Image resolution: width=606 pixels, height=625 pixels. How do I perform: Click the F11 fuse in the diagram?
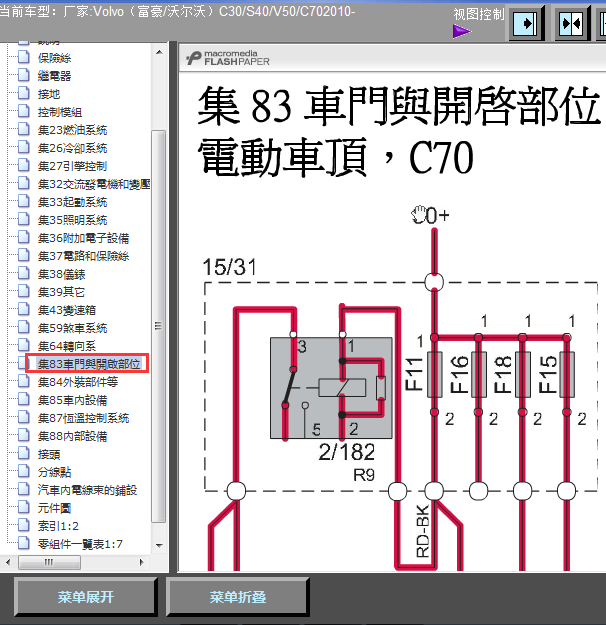point(435,374)
